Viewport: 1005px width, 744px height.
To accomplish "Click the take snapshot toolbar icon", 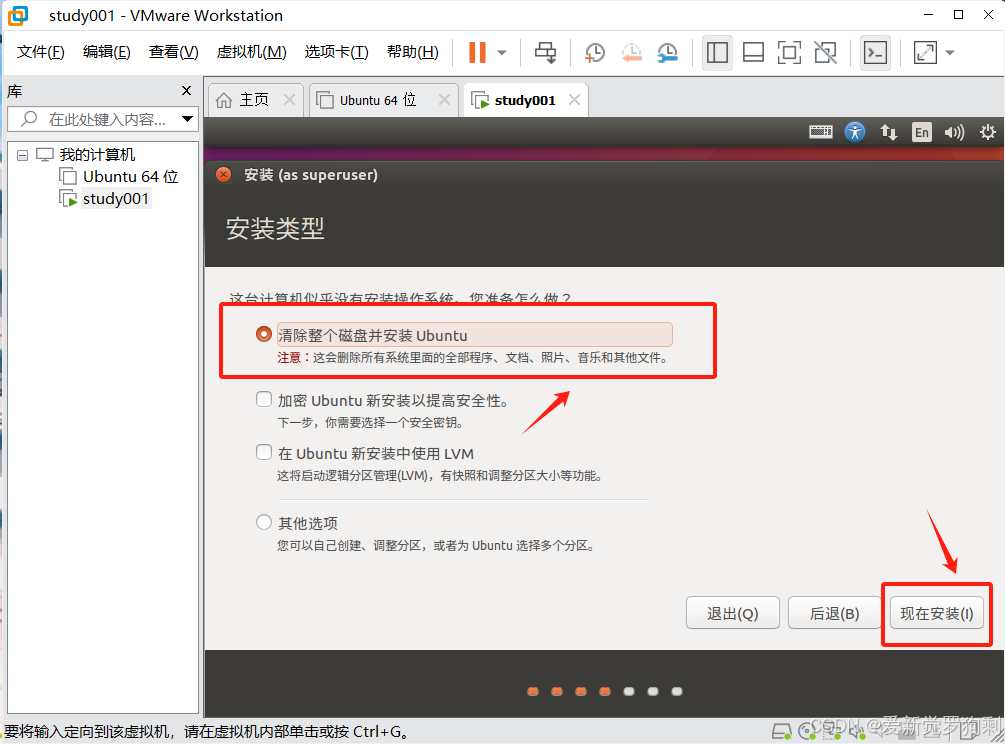I will coord(594,53).
